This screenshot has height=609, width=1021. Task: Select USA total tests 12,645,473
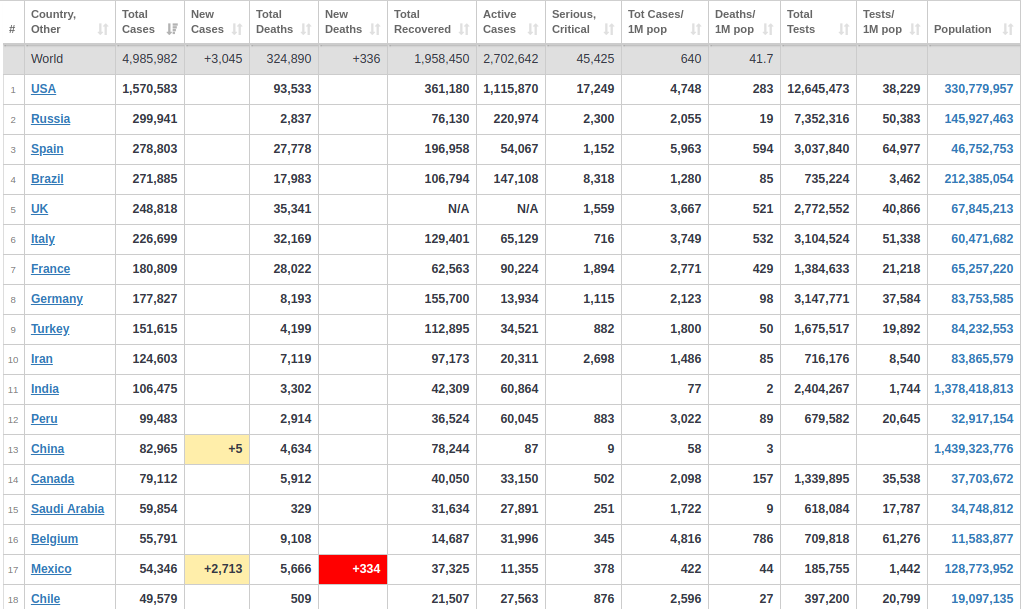pos(818,89)
